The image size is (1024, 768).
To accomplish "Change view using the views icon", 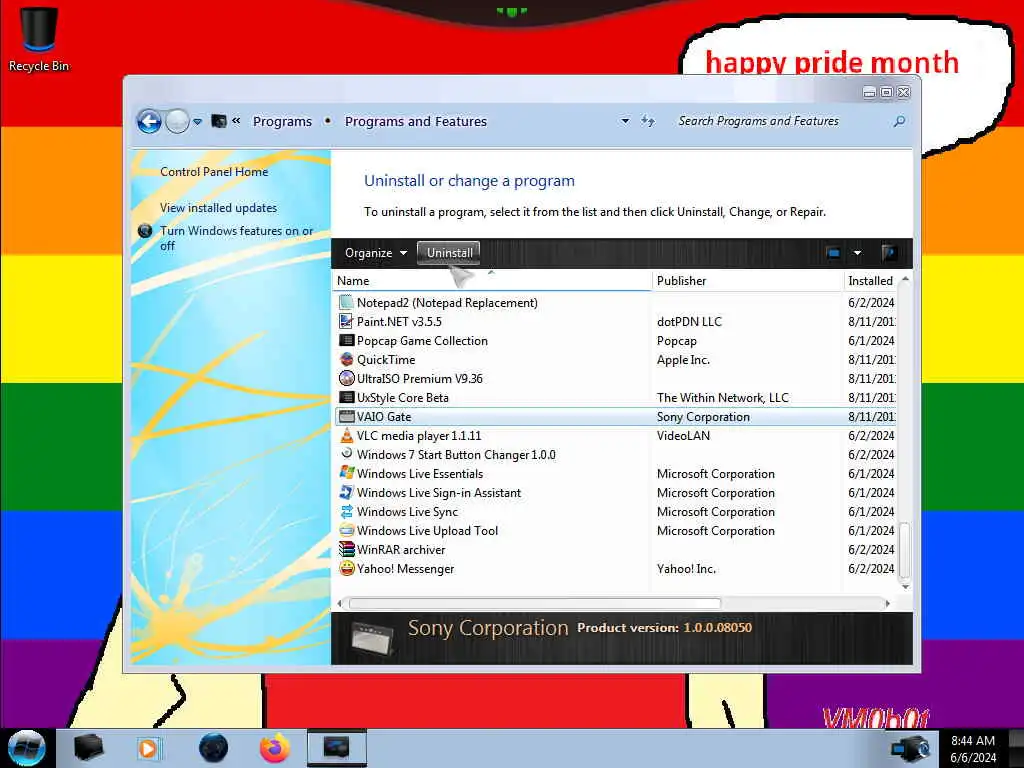I will 833,253.
